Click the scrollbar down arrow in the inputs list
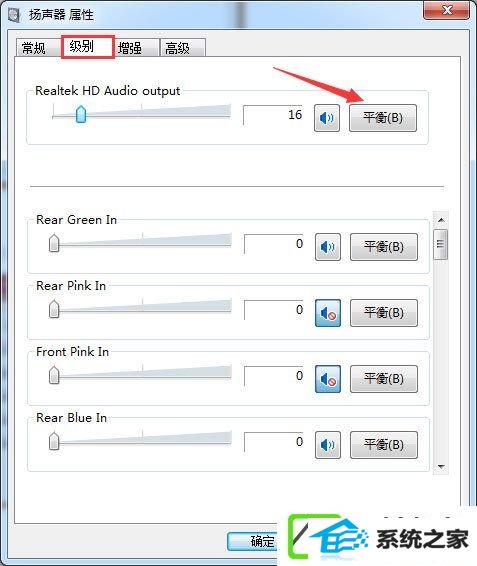This screenshot has height=566, width=477. coord(441,467)
